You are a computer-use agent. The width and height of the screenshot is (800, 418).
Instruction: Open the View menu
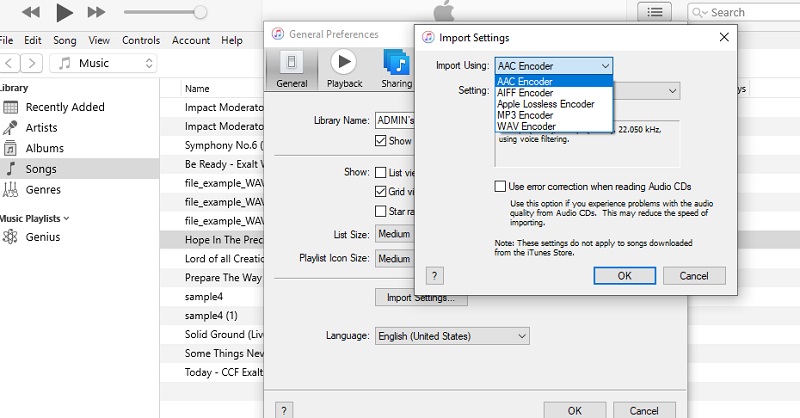99,40
